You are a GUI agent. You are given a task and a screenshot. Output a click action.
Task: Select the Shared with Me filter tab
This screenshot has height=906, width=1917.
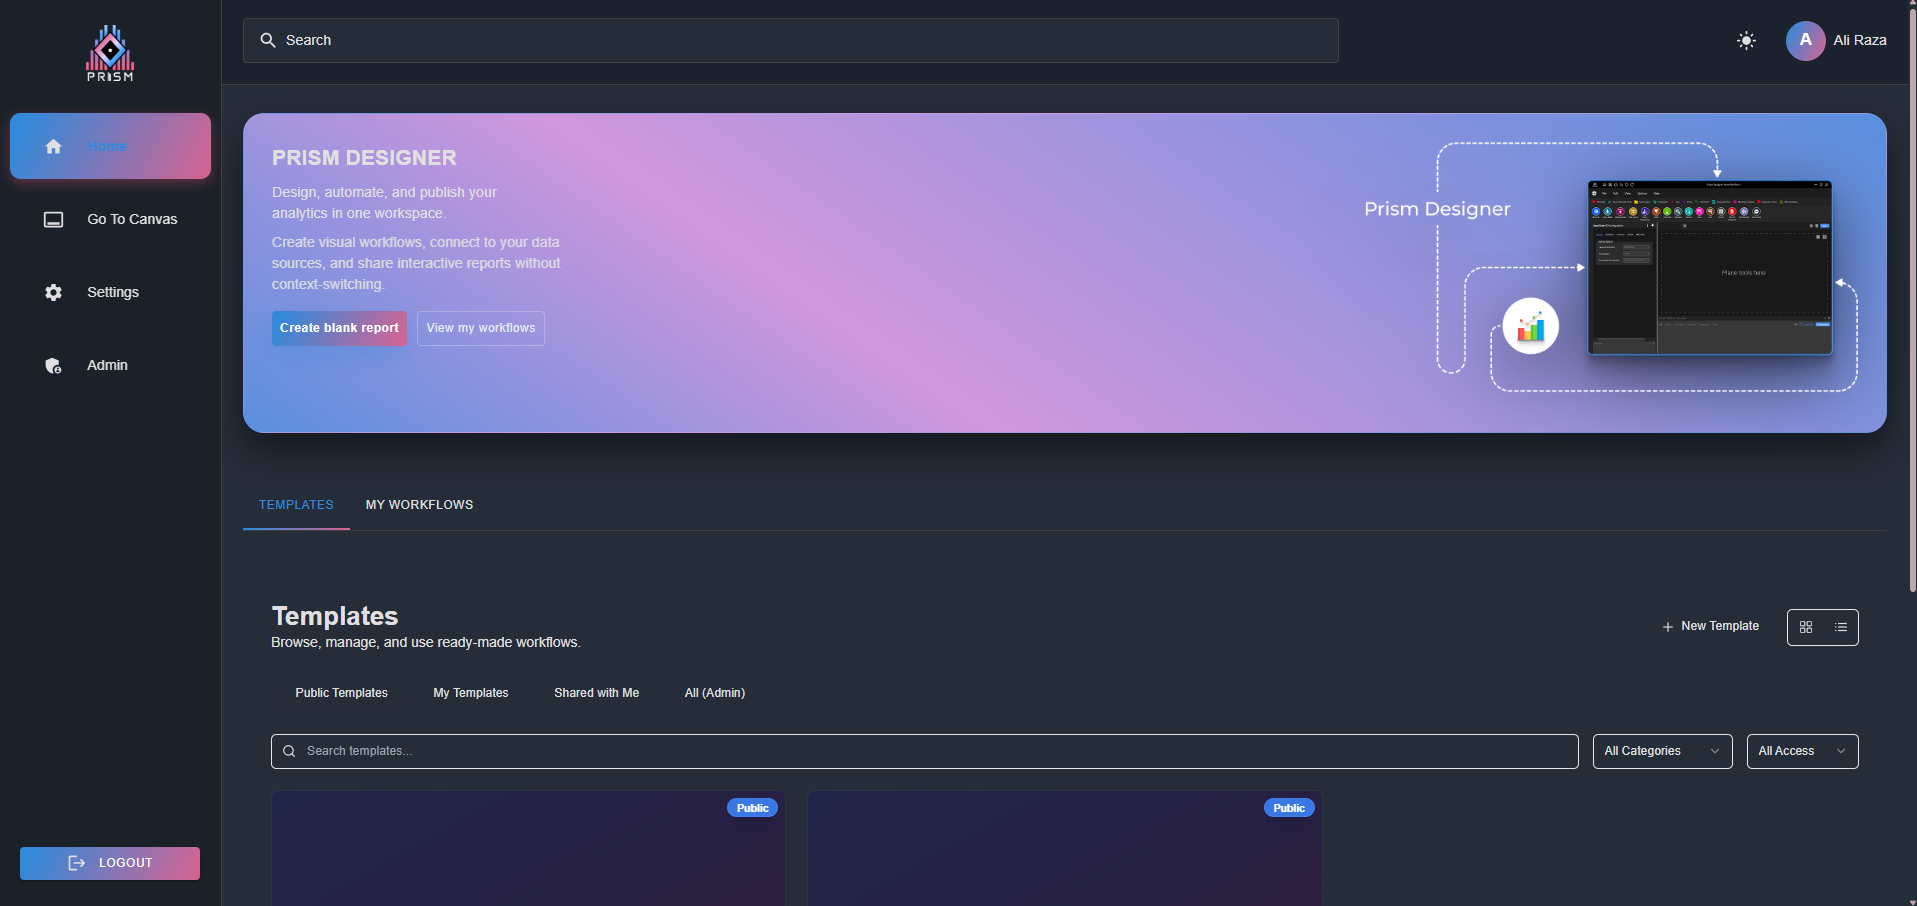tap(596, 693)
